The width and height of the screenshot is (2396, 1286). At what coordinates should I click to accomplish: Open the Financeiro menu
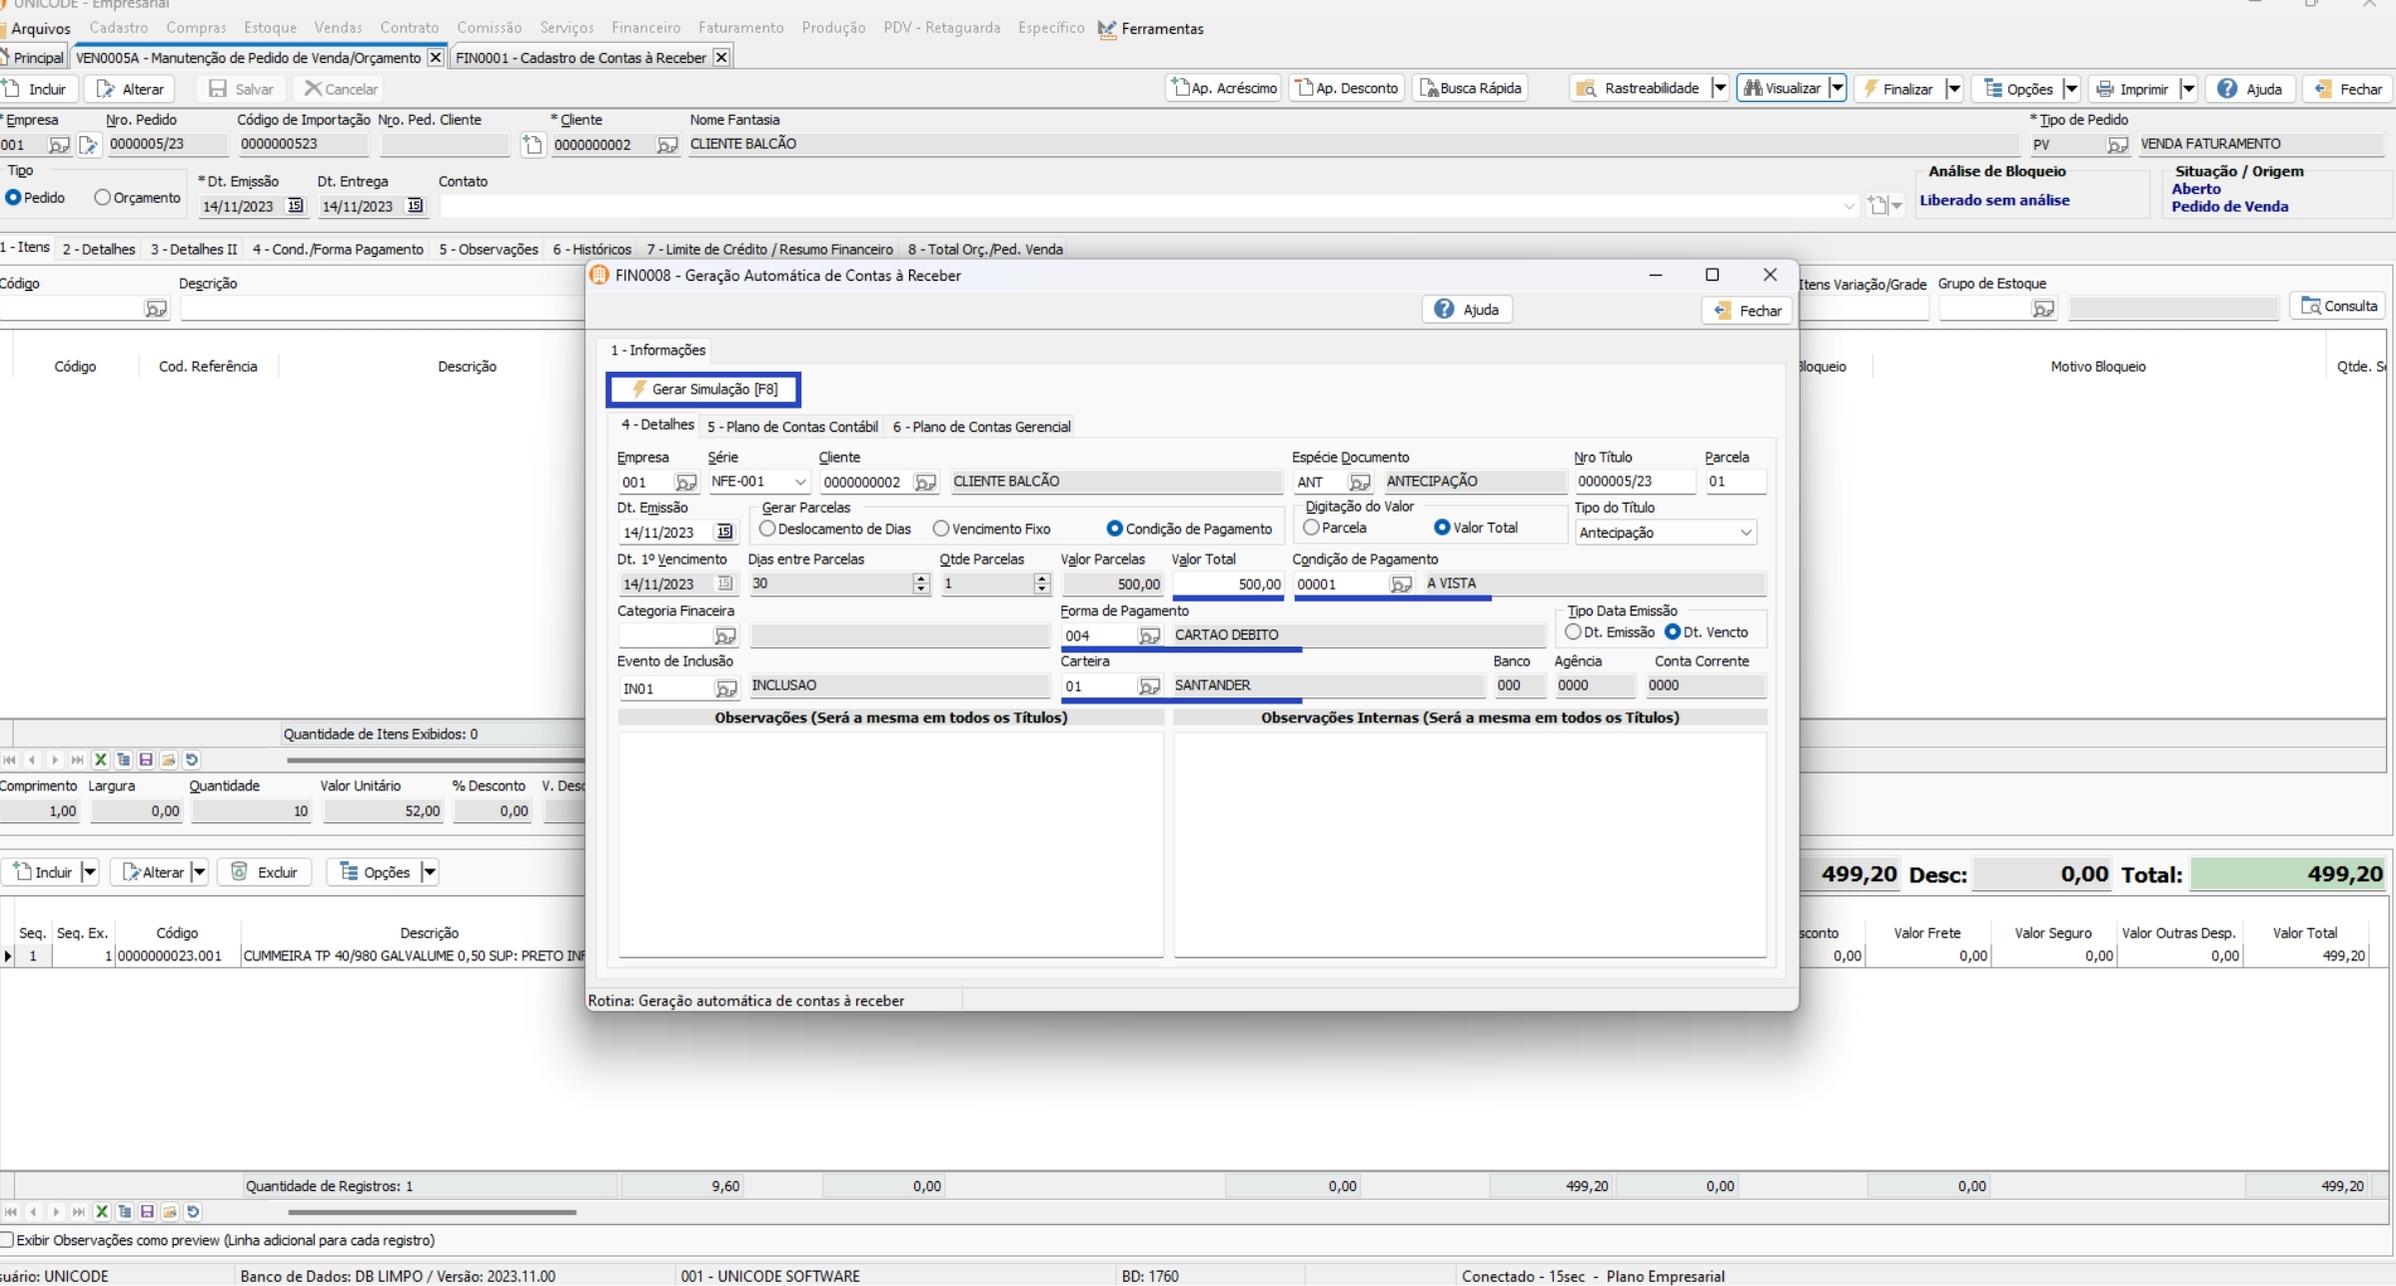(645, 28)
